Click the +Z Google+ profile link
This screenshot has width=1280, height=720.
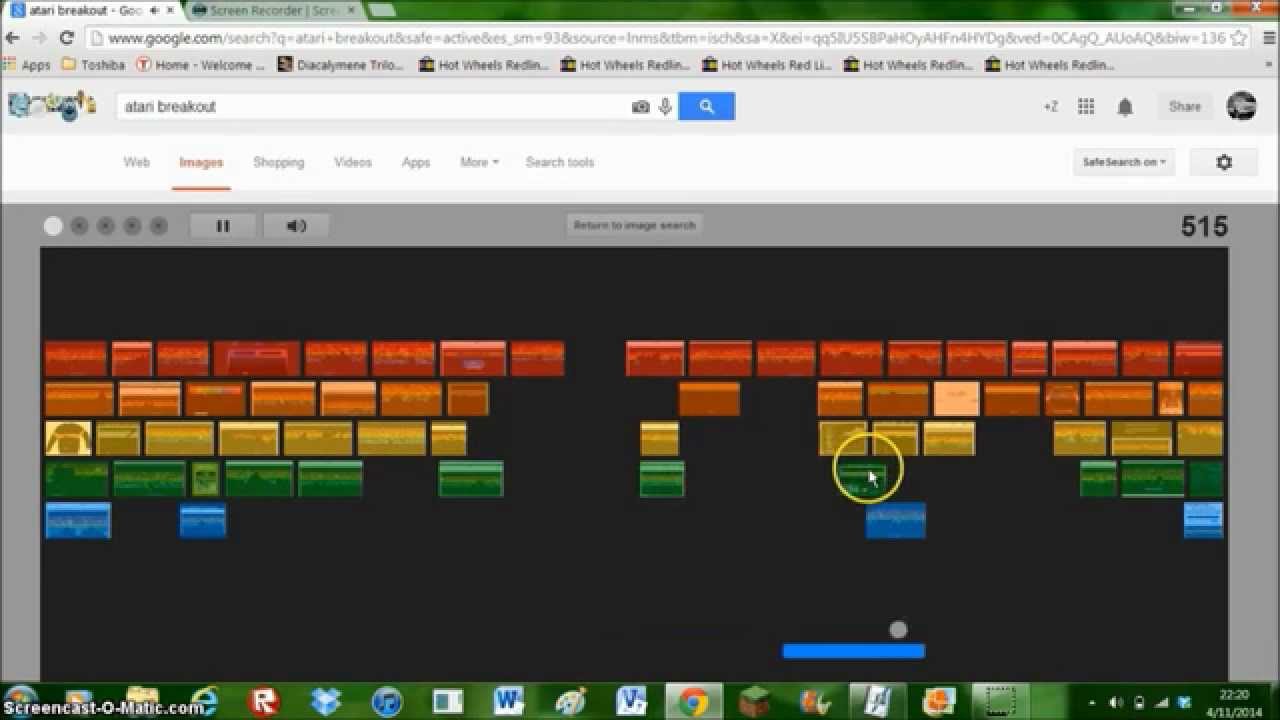pos(1050,107)
